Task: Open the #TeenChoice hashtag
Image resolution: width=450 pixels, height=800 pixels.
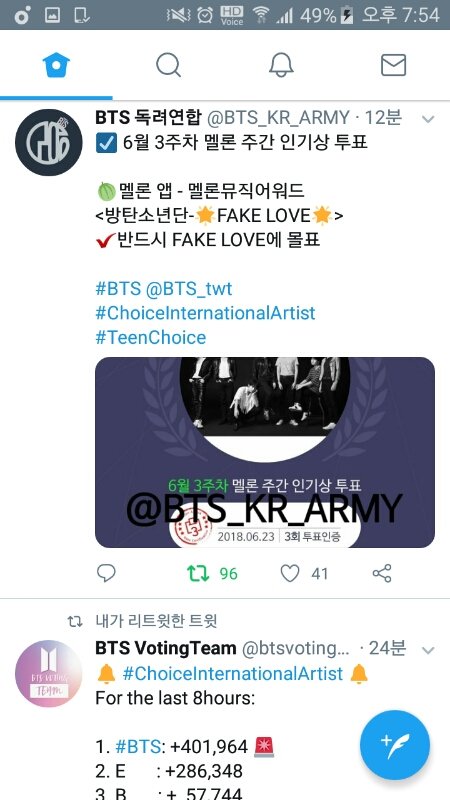Action: tap(151, 337)
